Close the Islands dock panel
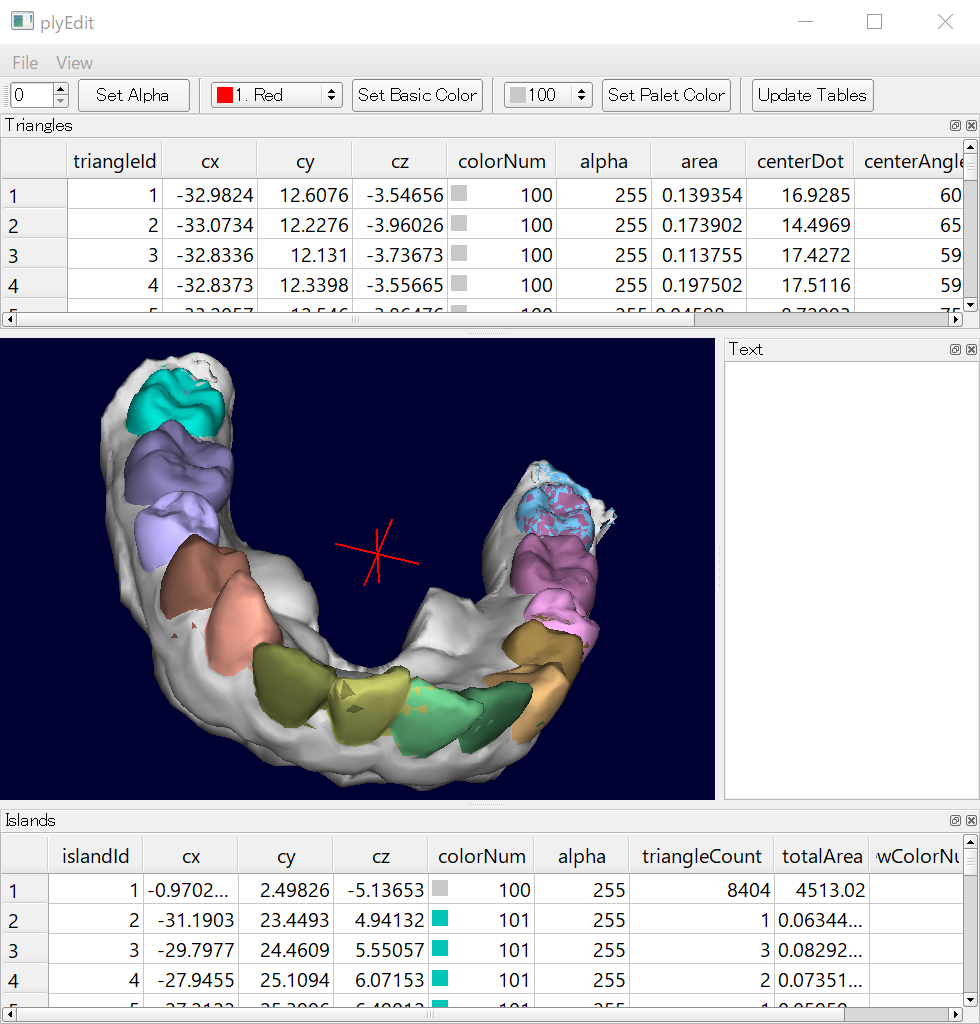The height and width of the screenshot is (1024, 980). [970, 821]
